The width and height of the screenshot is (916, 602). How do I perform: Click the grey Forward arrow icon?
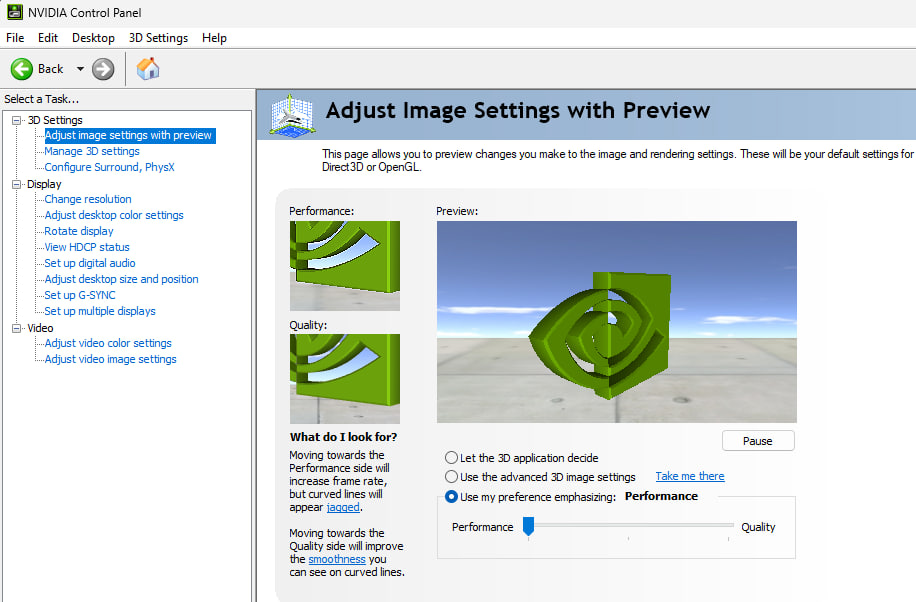click(103, 69)
